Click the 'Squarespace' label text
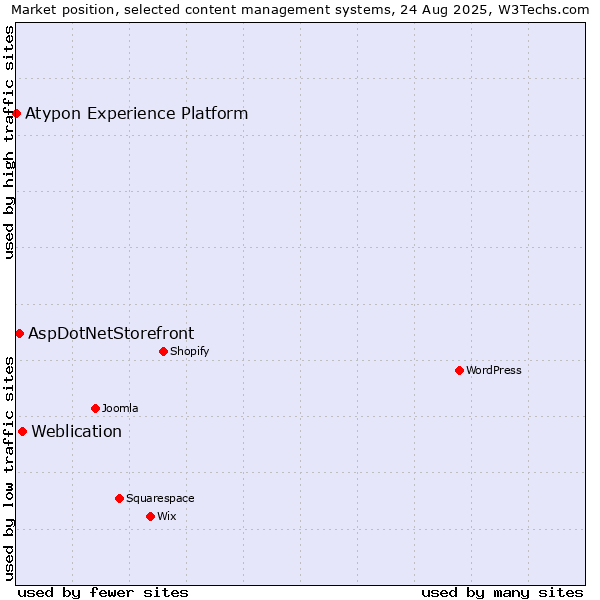The width and height of the screenshot is (600, 600). point(160,499)
